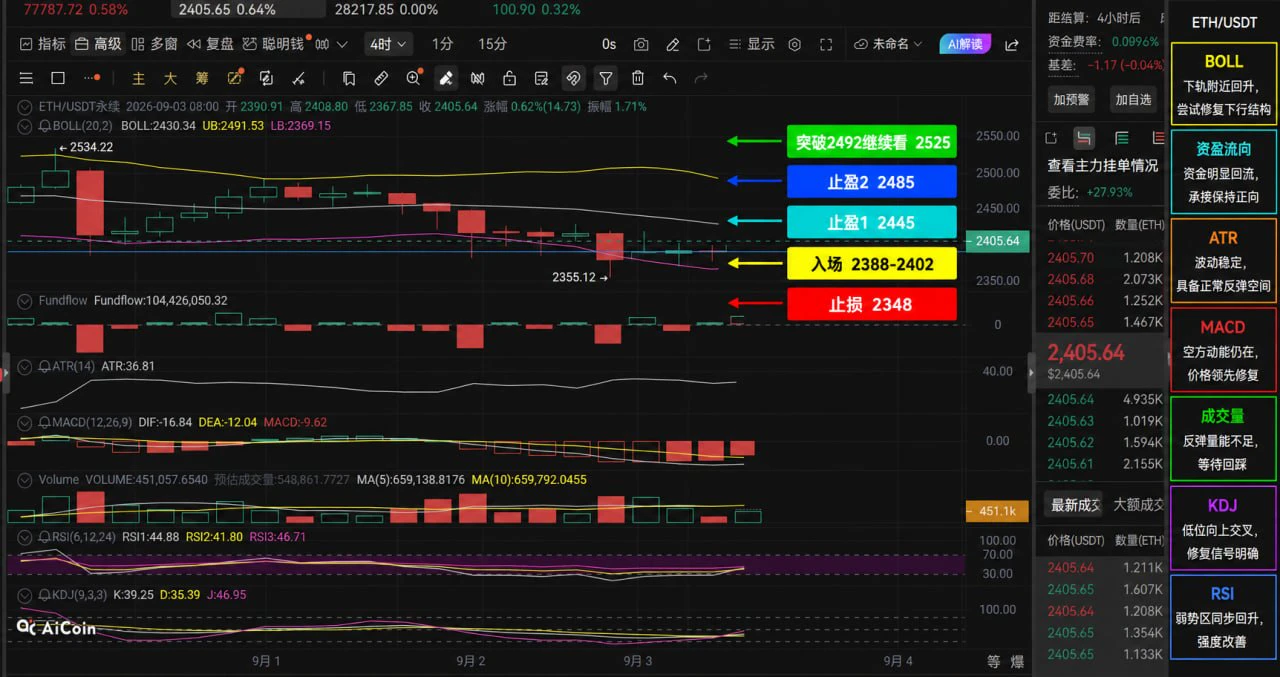Collapse the Volume indicator panel
This screenshot has width=1280, height=677.
pos(26,479)
